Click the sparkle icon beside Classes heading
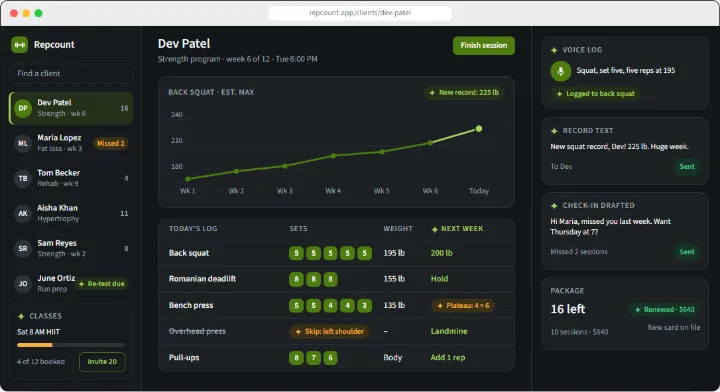The height and width of the screenshot is (392, 720). pyautogui.click(x=21, y=316)
